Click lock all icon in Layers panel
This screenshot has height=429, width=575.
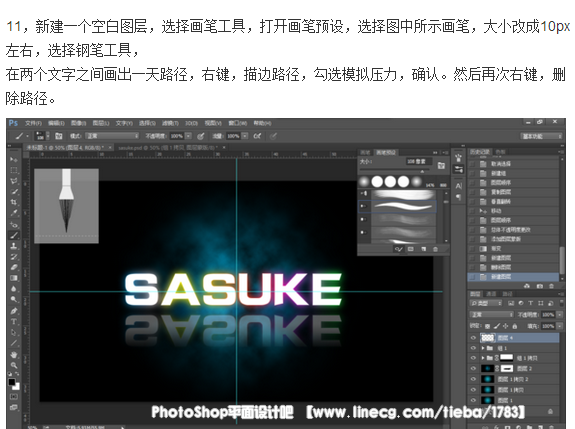click(514, 326)
